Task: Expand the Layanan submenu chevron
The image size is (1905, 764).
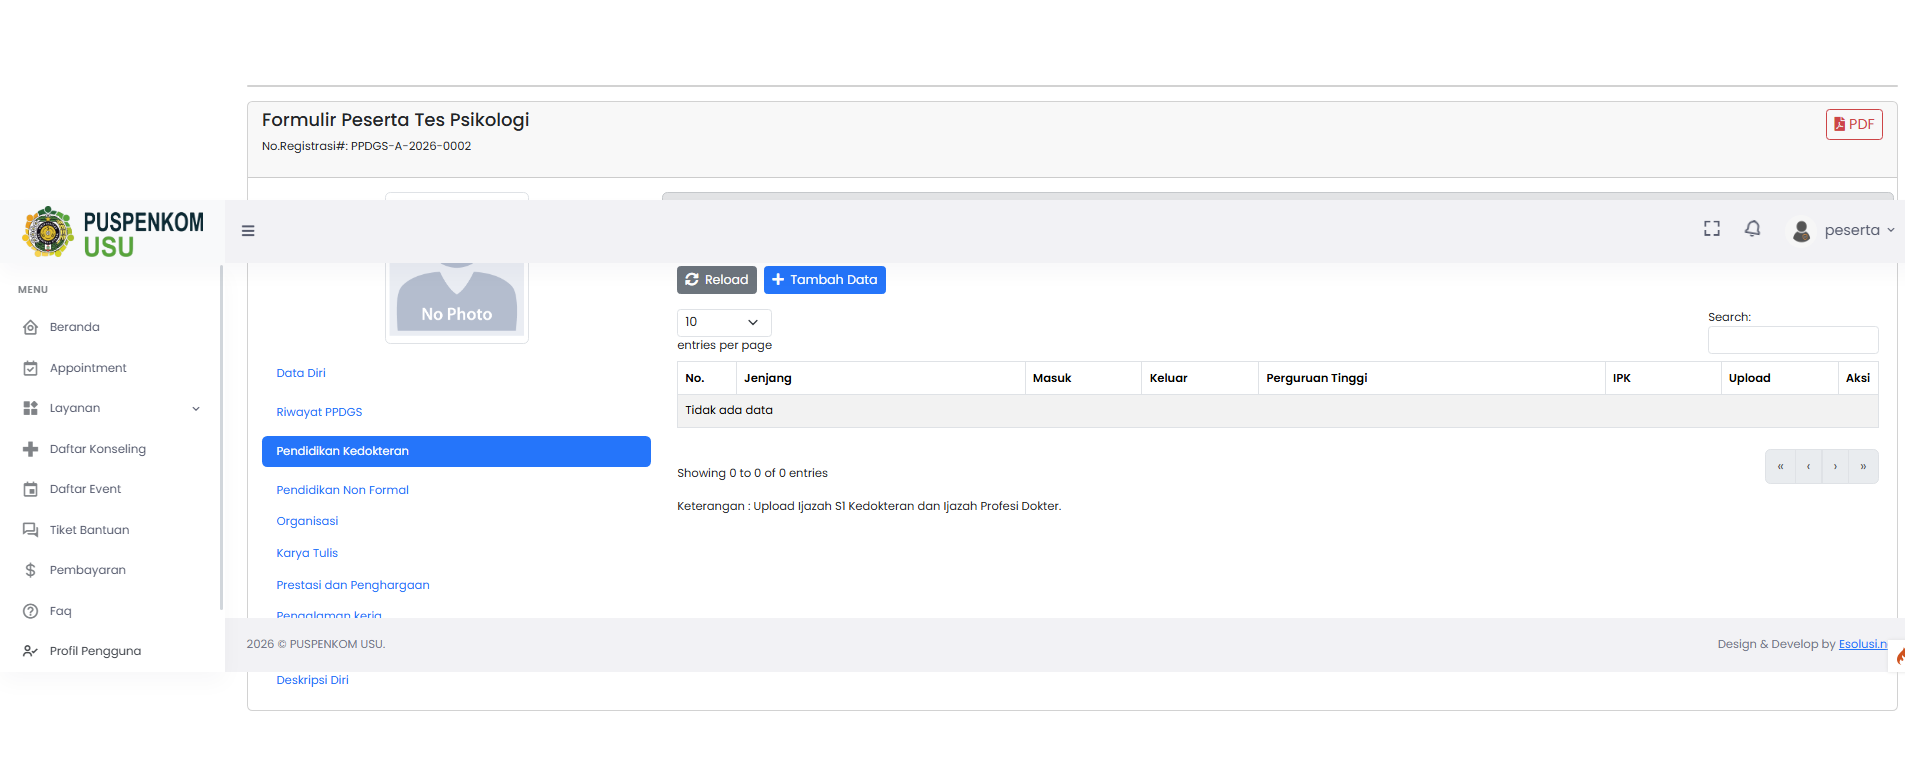Action: tap(196, 408)
